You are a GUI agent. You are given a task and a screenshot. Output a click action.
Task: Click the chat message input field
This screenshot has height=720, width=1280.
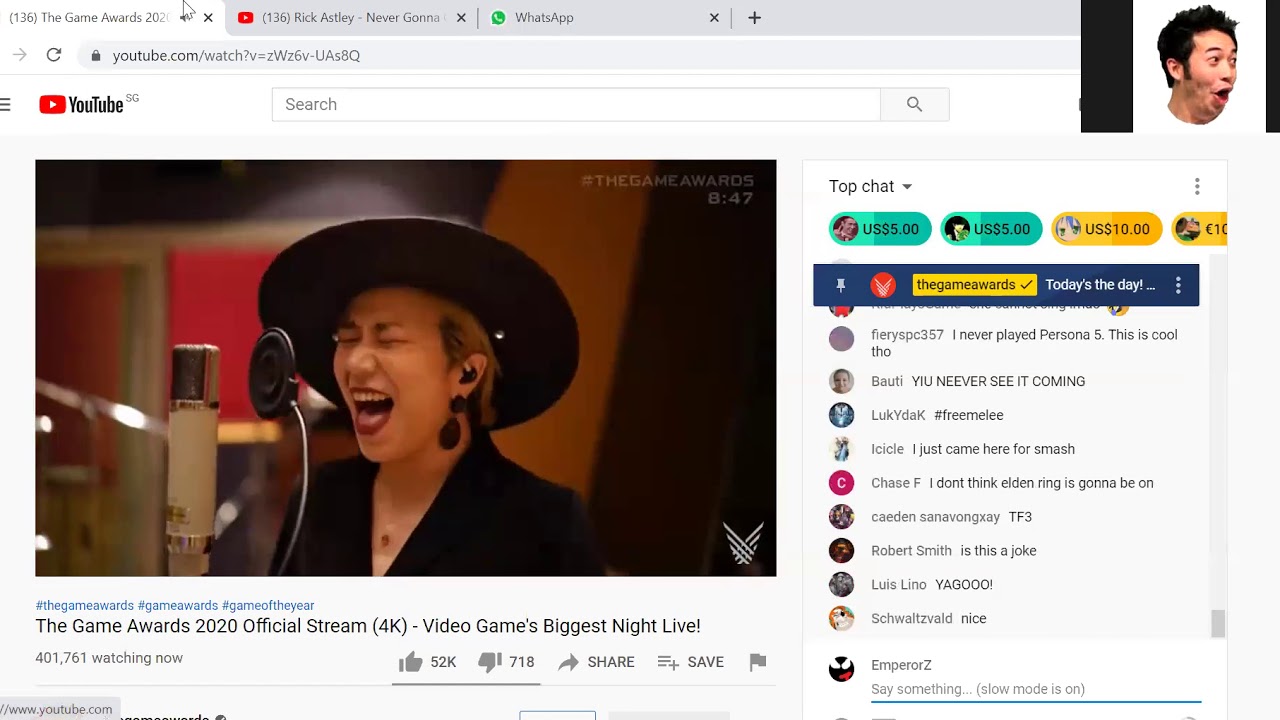pos(1036,689)
